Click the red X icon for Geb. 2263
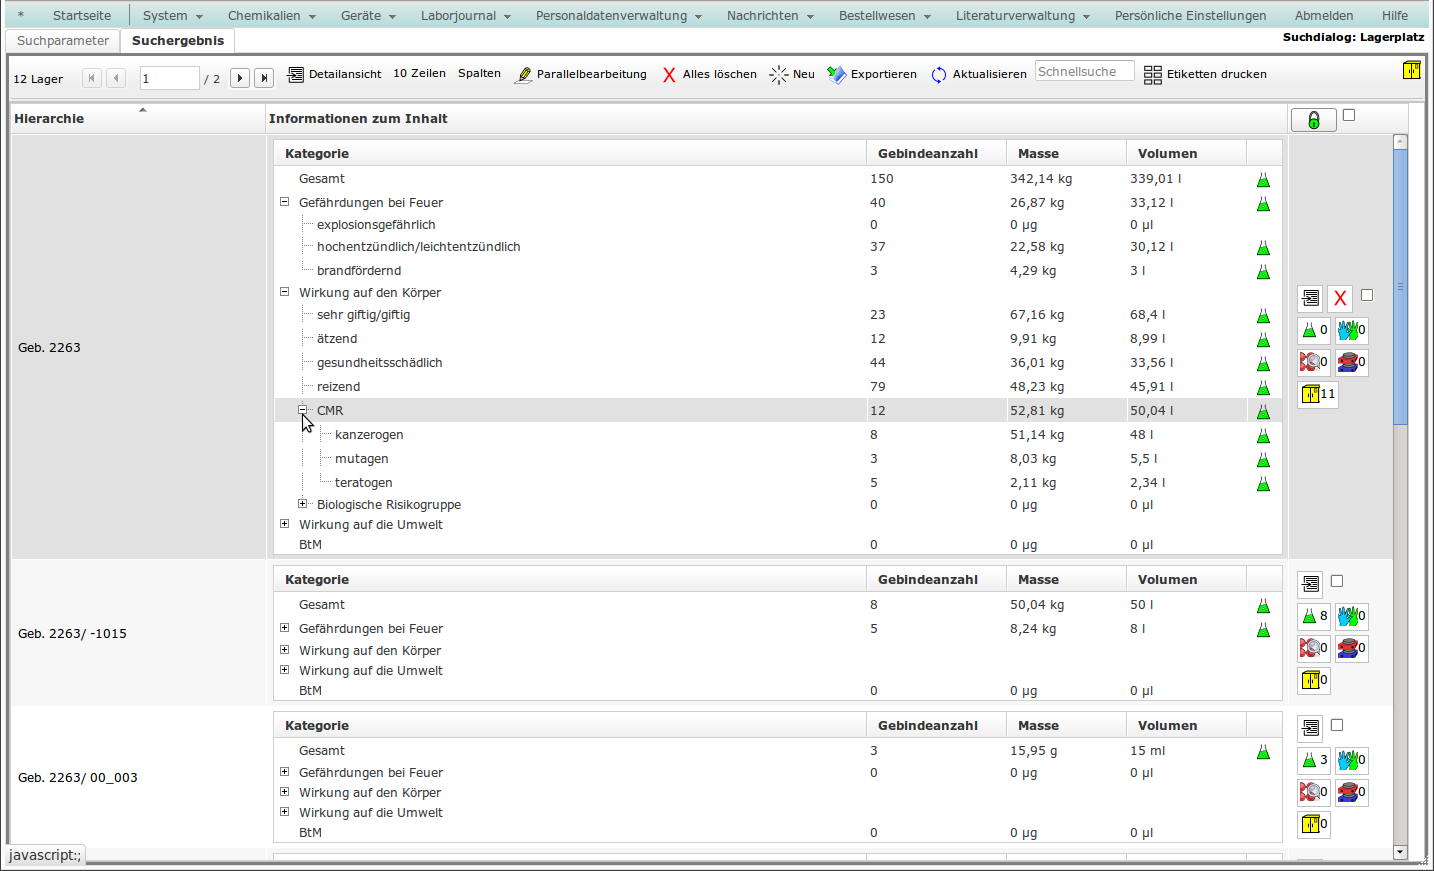1434x871 pixels. click(x=1340, y=298)
